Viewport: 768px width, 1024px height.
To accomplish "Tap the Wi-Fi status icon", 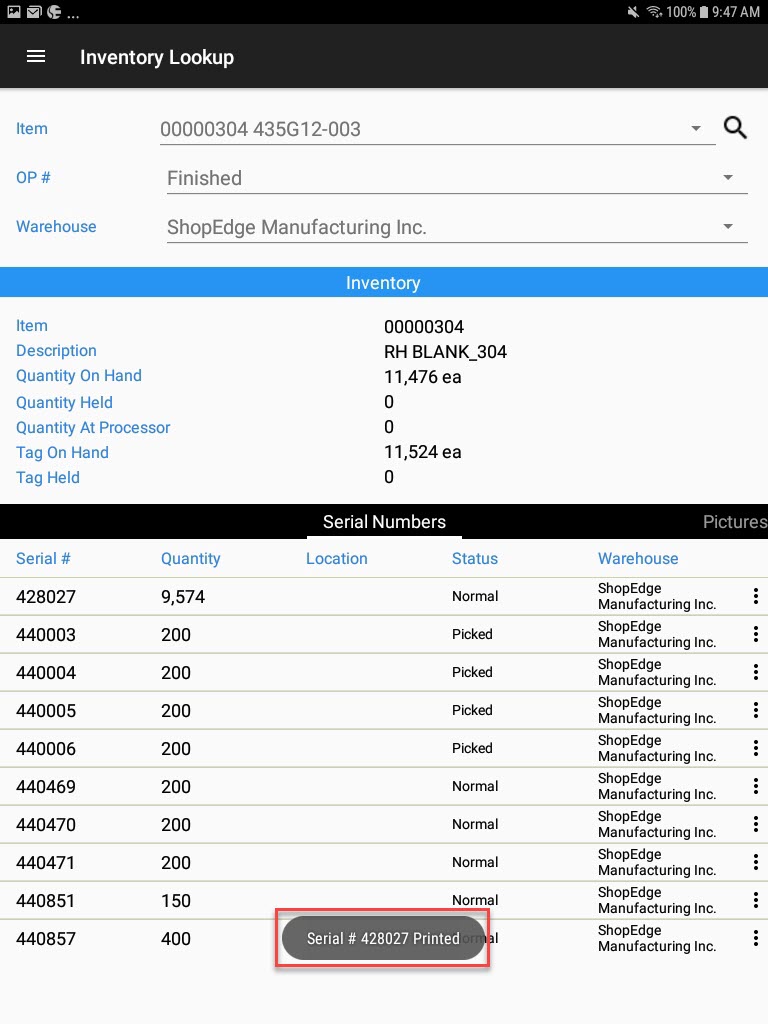I will pos(654,12).
